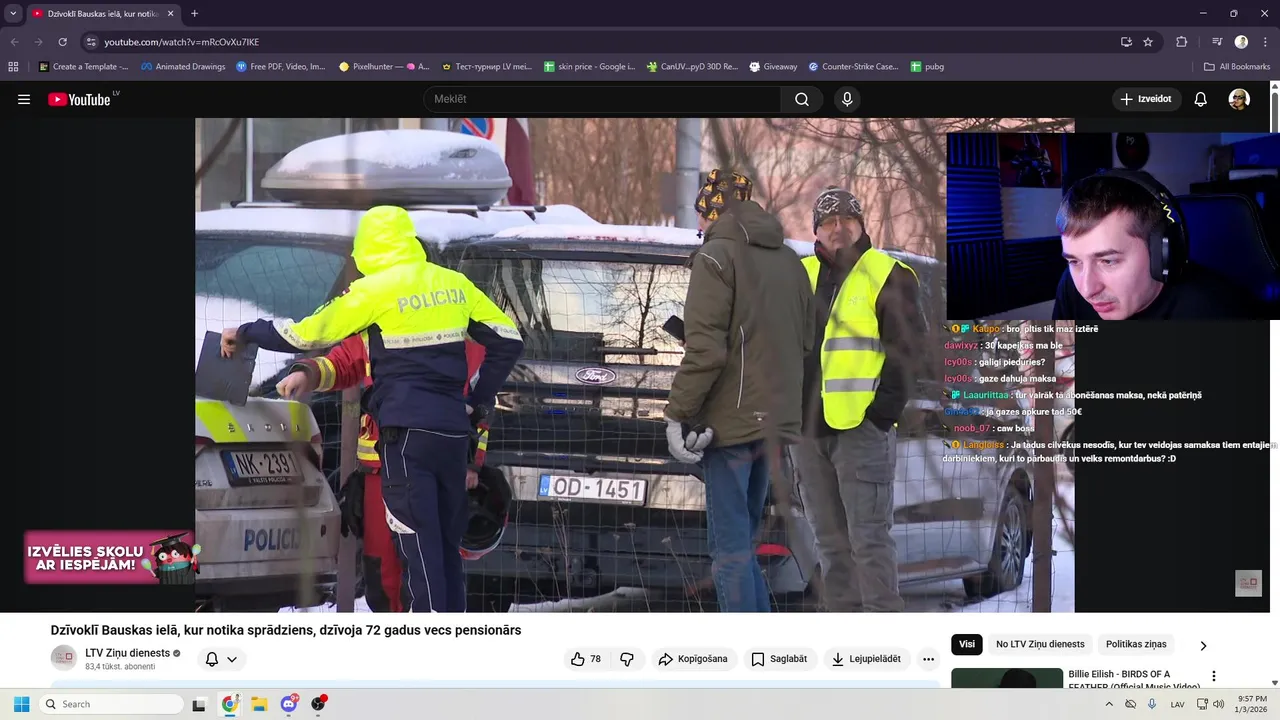
Task: Select the Politikas ziņas filter chip
Action: tap(1136, 645)
